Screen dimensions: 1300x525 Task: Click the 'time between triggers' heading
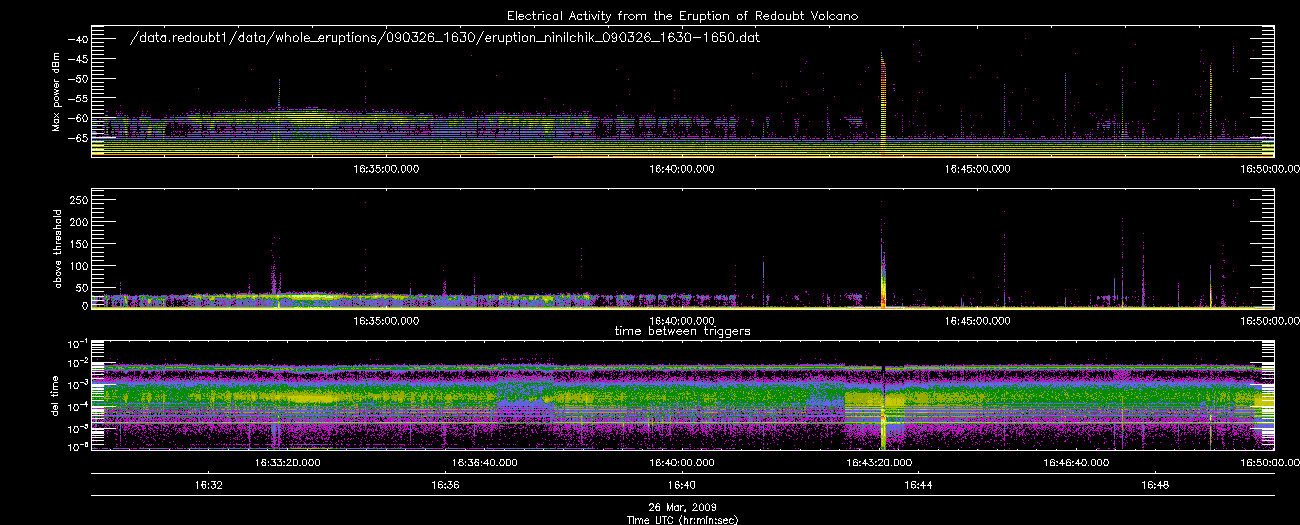[682, 330]
